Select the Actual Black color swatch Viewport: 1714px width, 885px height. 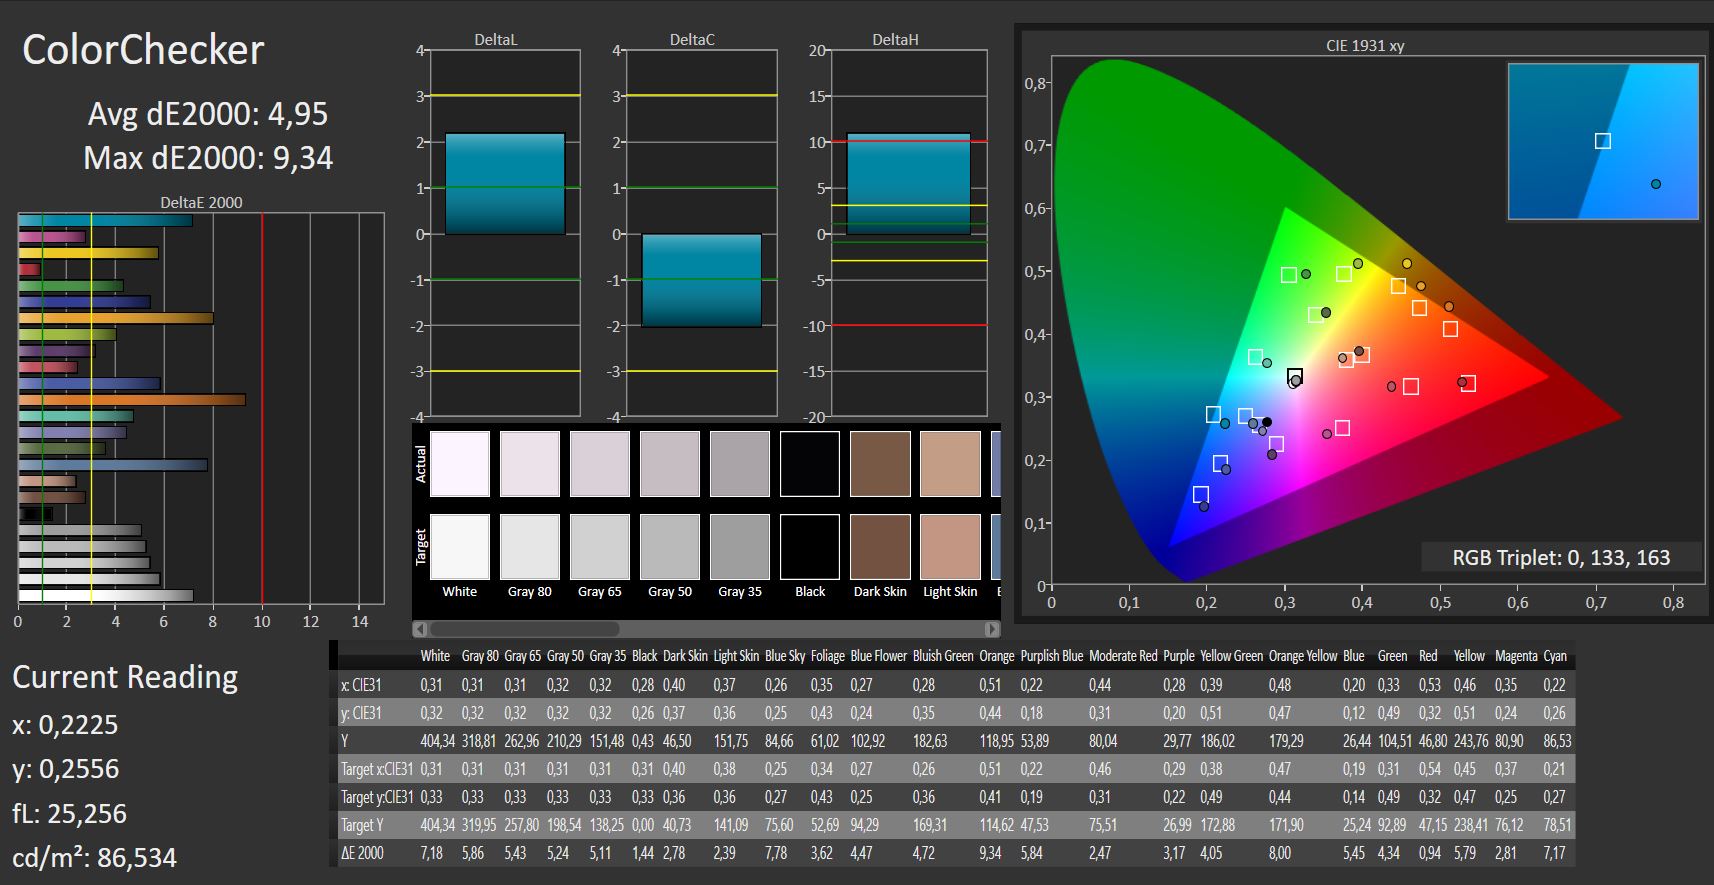[809, 464]
